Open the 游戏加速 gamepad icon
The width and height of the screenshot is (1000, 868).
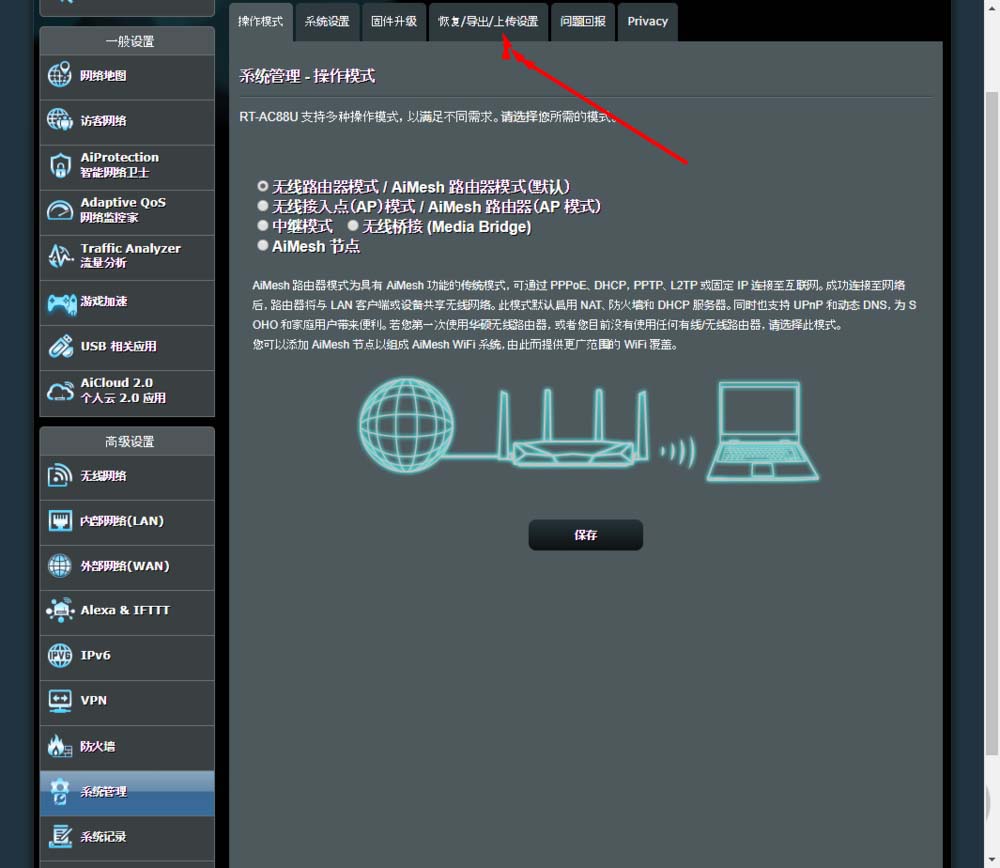(61, 302)
